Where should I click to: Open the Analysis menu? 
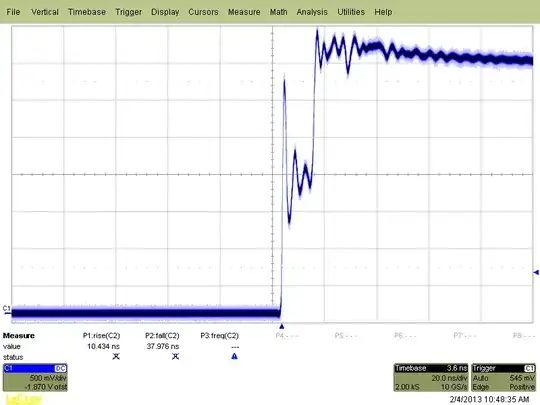(312, 12)
